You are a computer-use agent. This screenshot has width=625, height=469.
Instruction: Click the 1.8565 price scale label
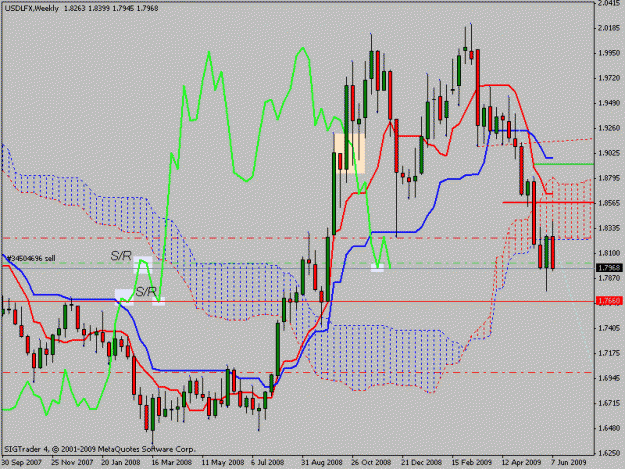610,203
